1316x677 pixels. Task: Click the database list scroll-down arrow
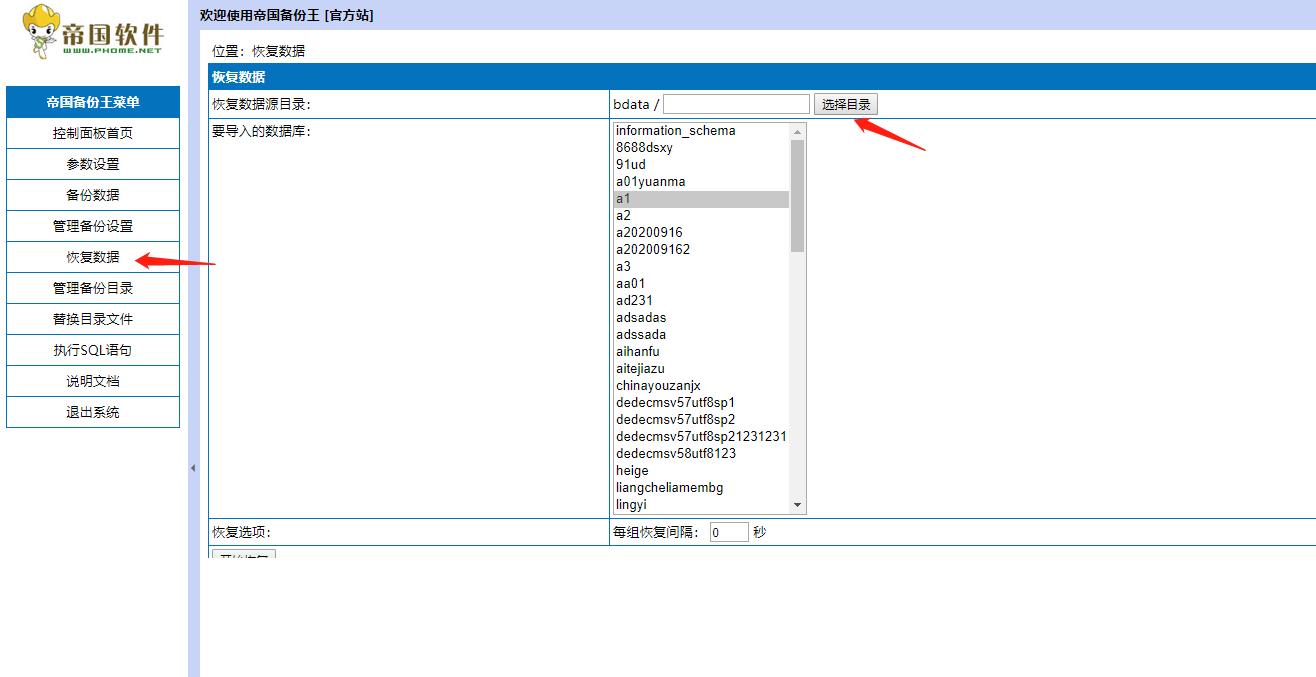[x=797, y=505]
